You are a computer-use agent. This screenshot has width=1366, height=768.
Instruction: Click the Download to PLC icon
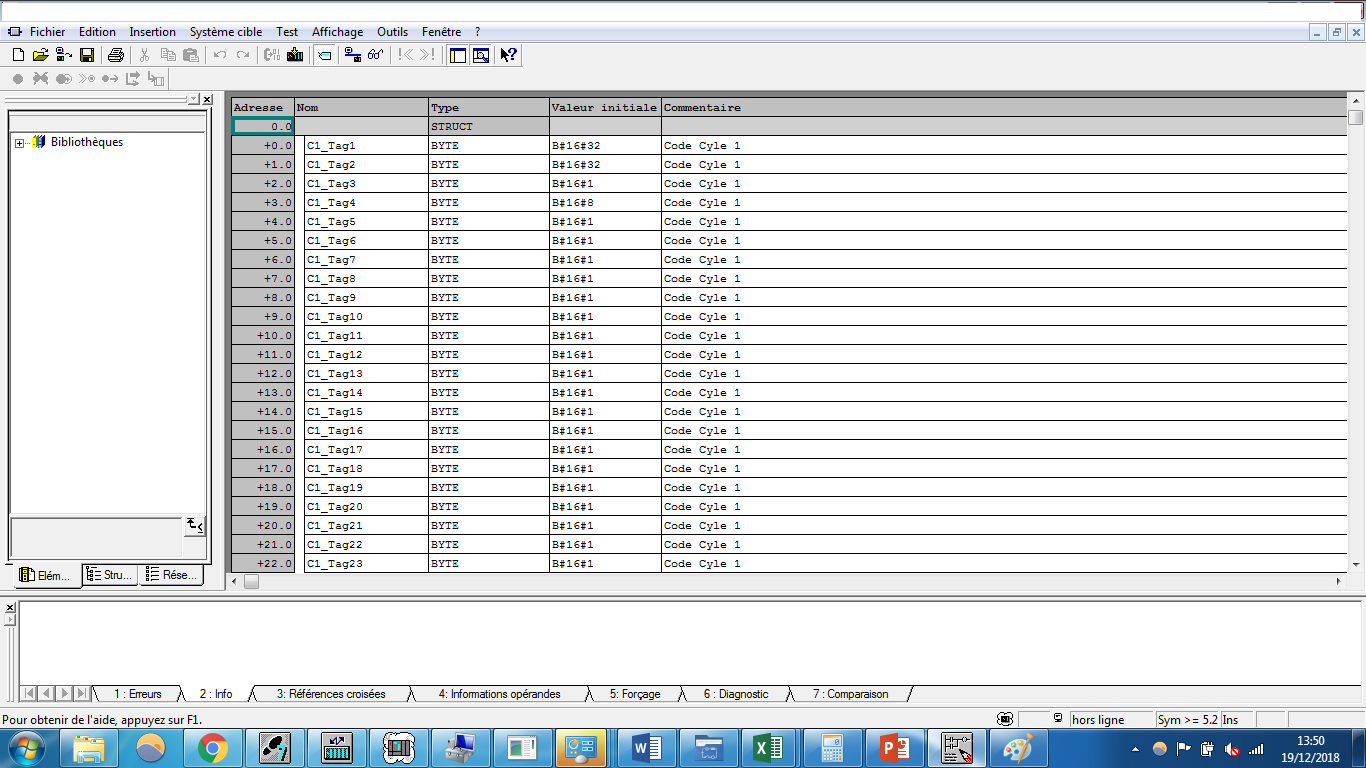pyautogui.click(x=295, y=55)
